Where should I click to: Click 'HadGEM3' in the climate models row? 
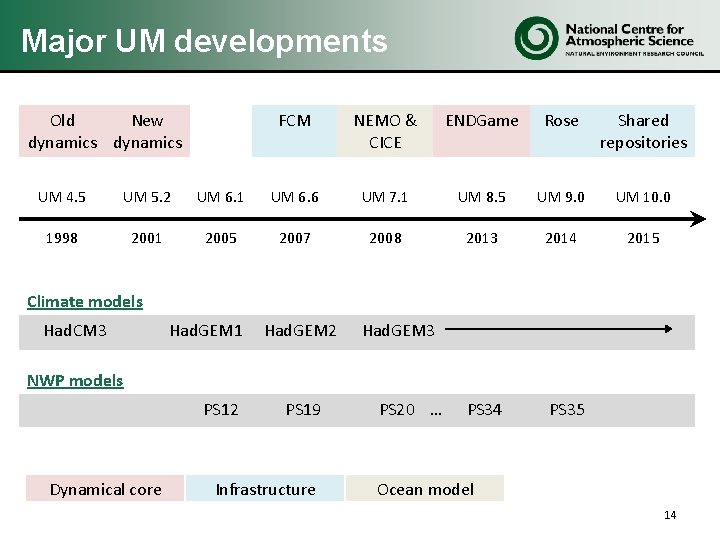(398, 330)
